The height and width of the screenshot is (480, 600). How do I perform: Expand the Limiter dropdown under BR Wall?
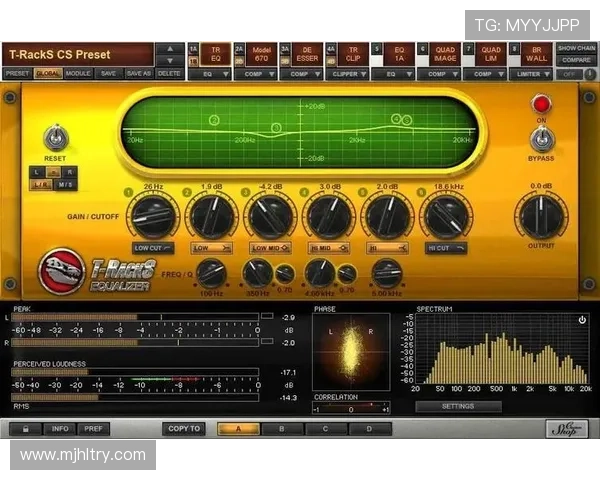coord(530,74)
